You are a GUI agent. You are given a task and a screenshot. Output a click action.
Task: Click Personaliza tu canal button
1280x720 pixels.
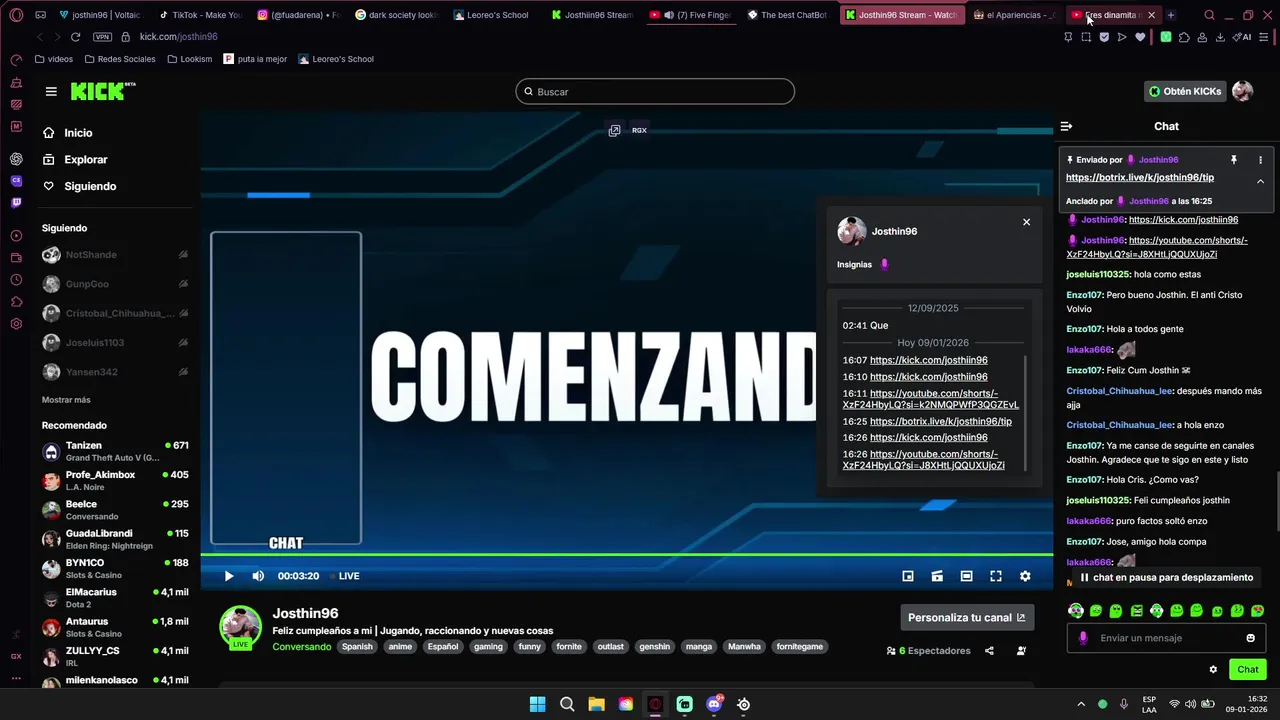pyautogui.click(x=967, y=618)
